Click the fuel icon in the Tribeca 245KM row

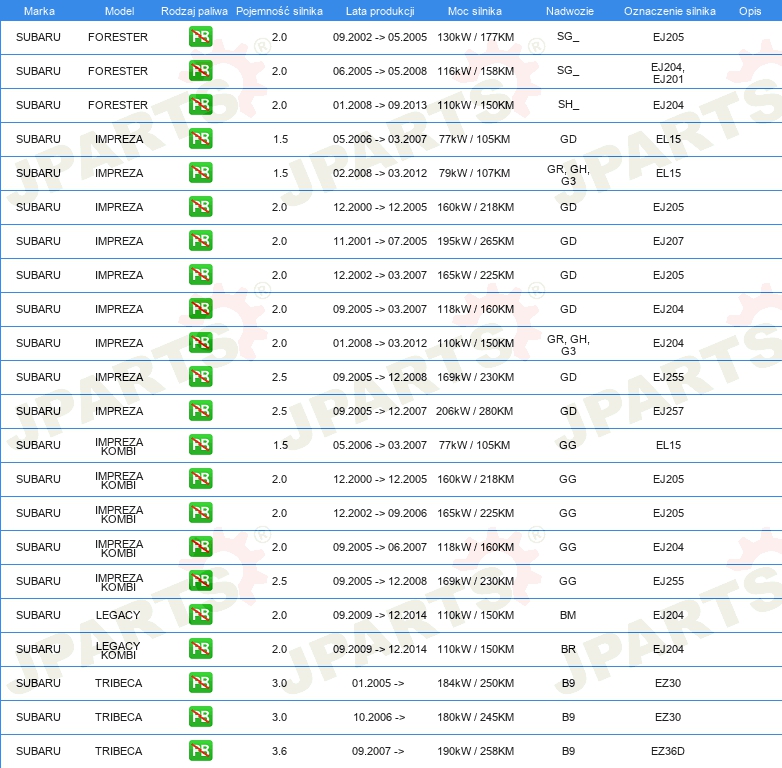click(x=200, y=717)
